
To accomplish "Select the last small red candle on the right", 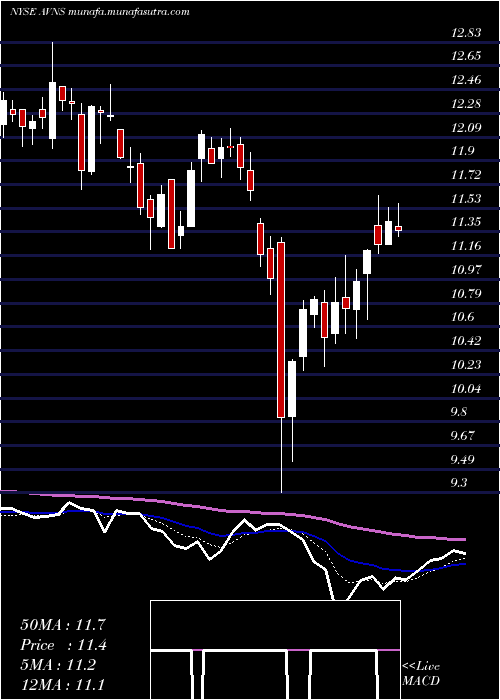I will [x=398, y=229].
